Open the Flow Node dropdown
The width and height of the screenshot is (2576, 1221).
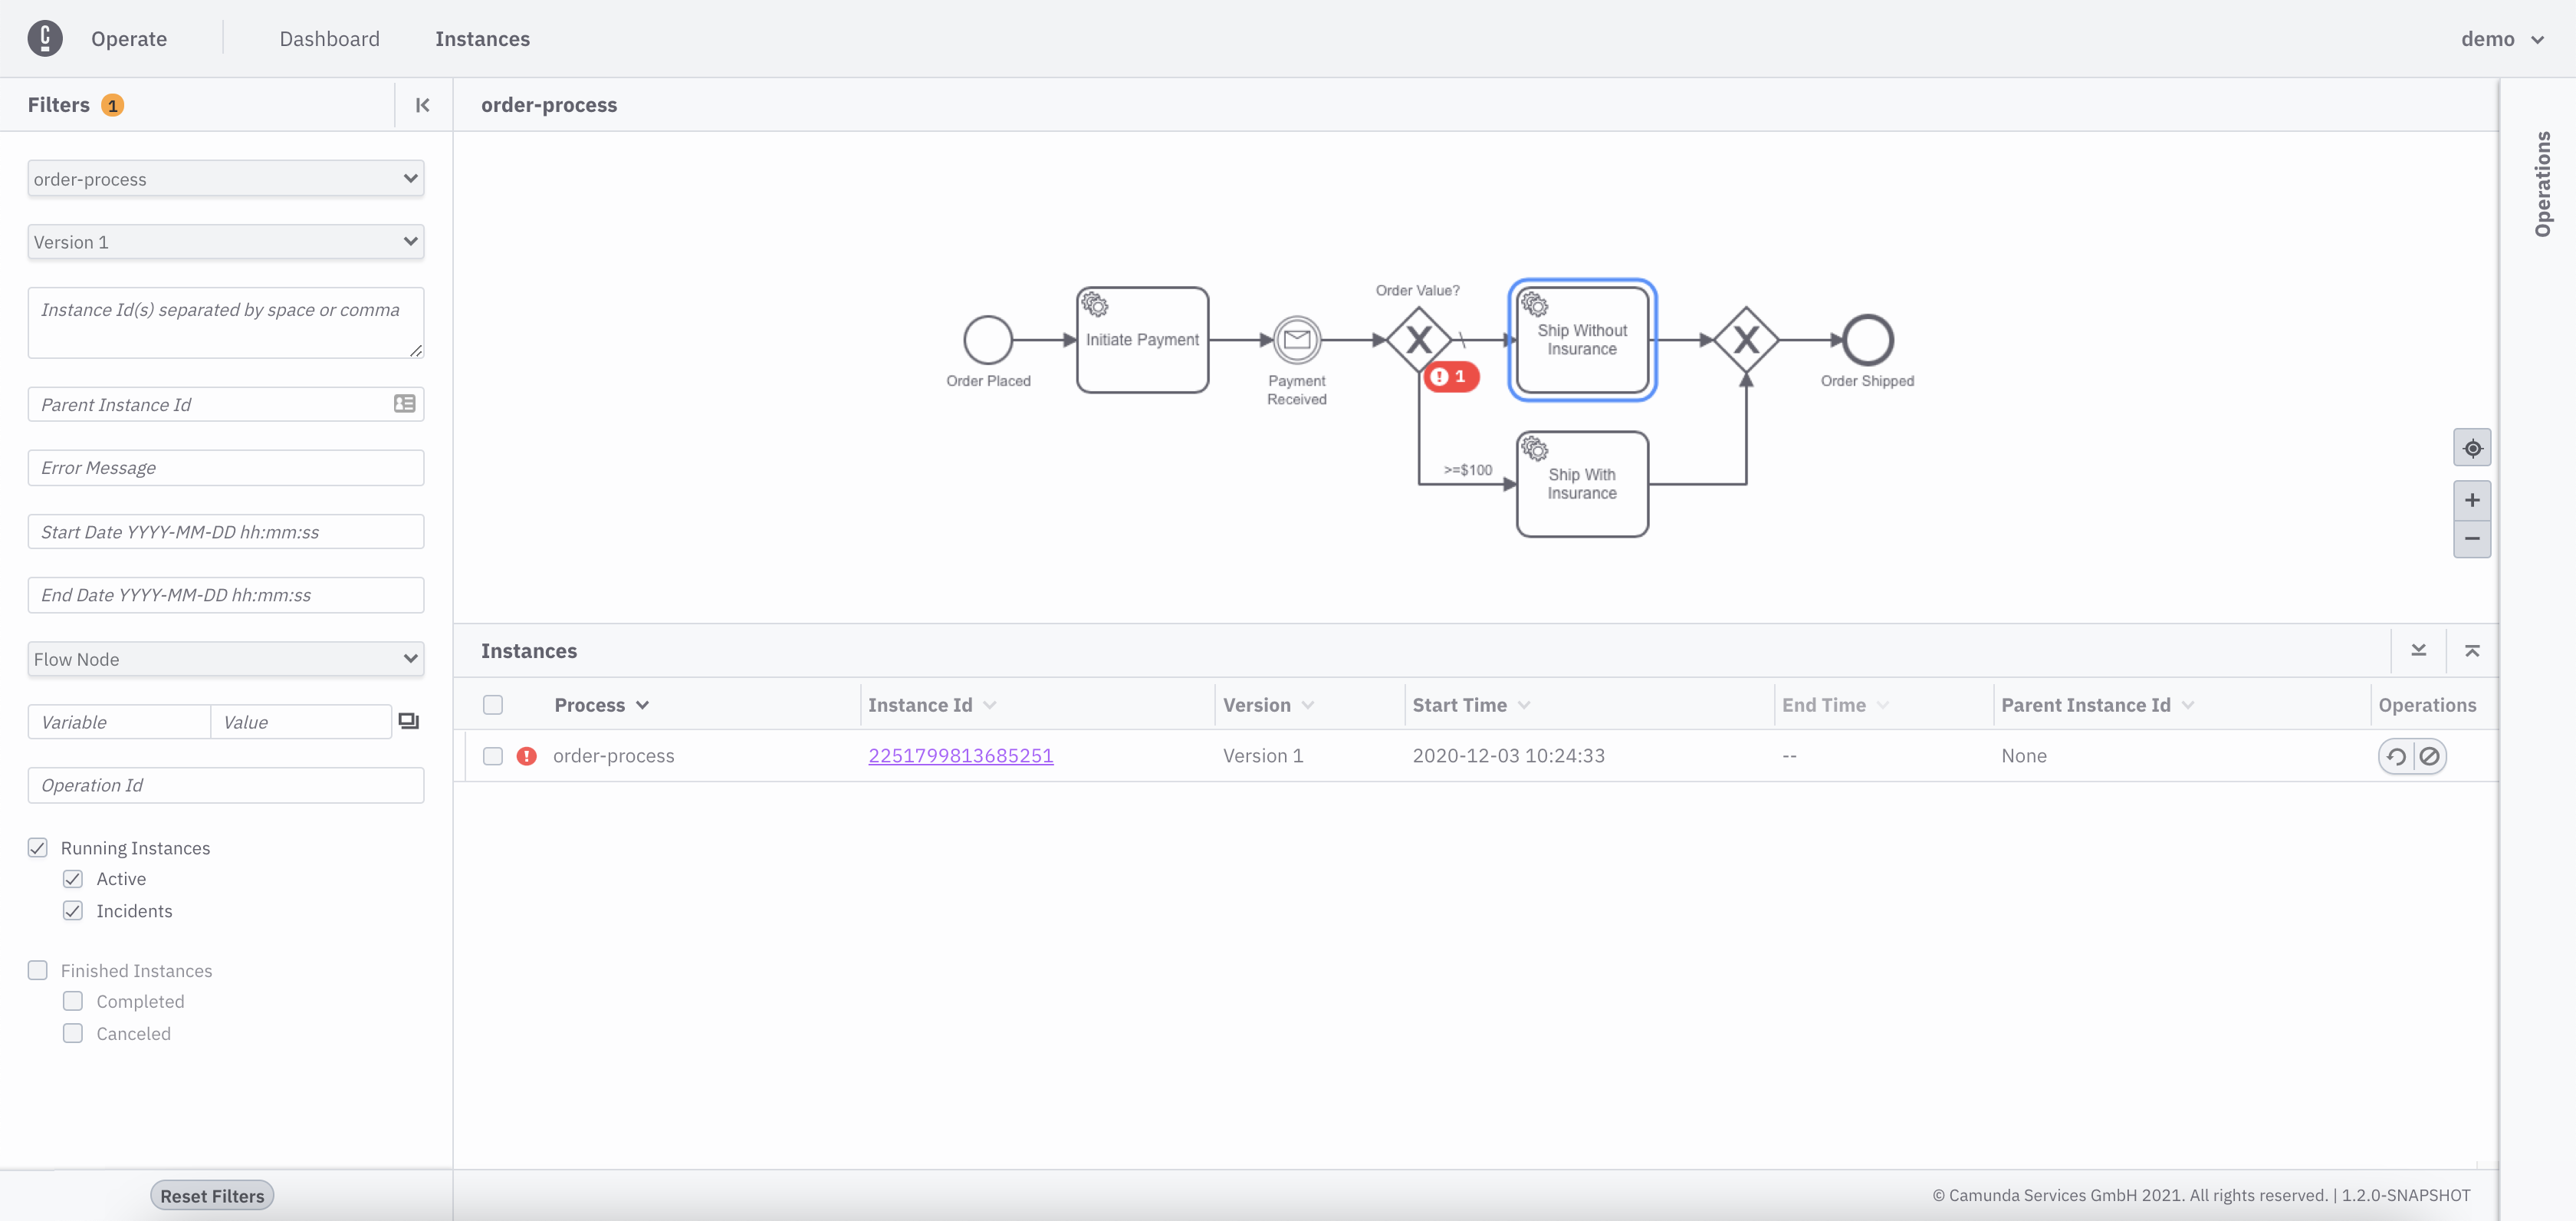click(x=225, y=658)
